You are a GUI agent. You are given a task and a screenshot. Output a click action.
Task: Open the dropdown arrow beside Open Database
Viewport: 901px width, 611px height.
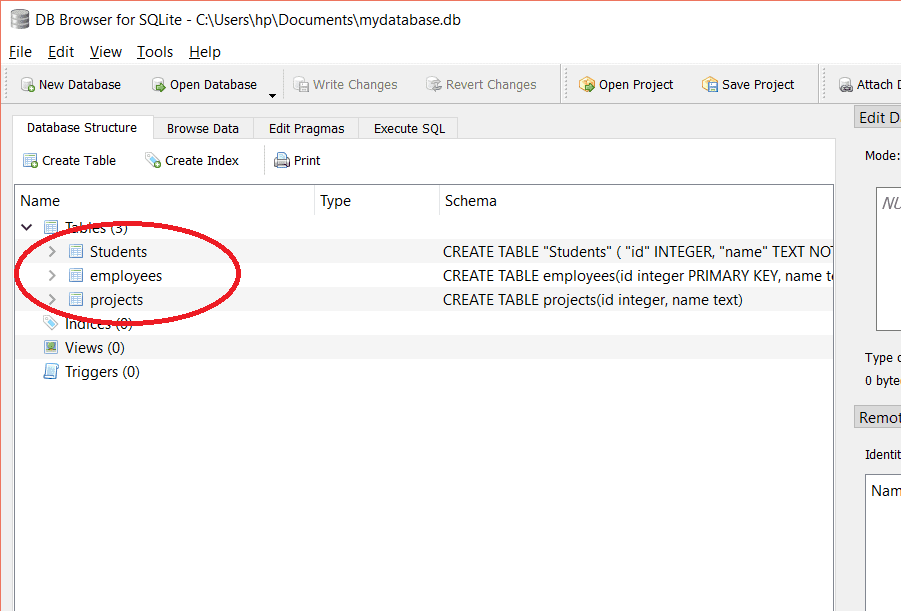(x=272, y=96)
